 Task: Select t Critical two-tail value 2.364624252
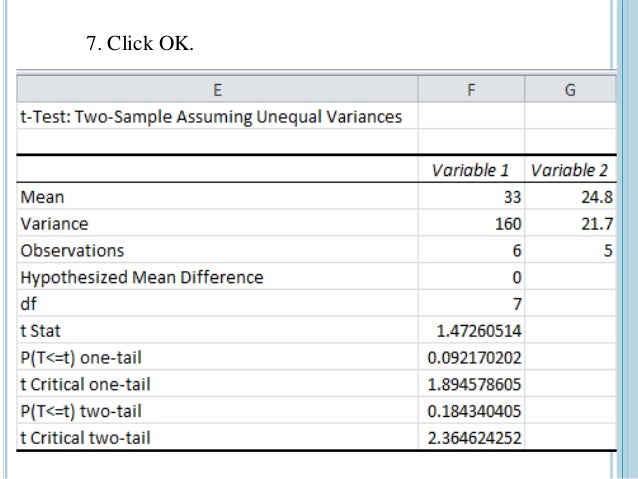tap(471, 437)
